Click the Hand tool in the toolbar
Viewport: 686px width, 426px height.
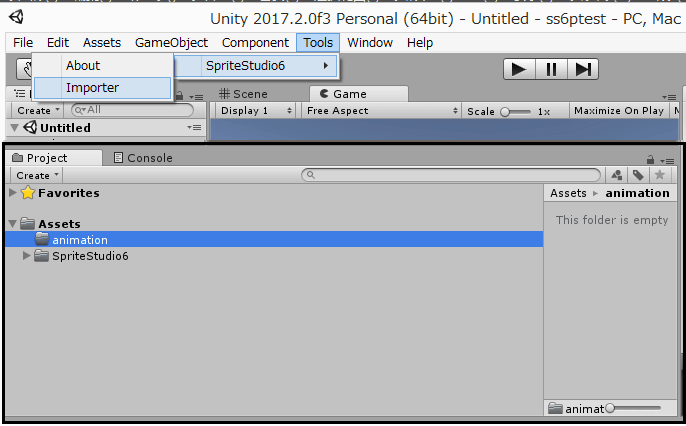(25, 69)
